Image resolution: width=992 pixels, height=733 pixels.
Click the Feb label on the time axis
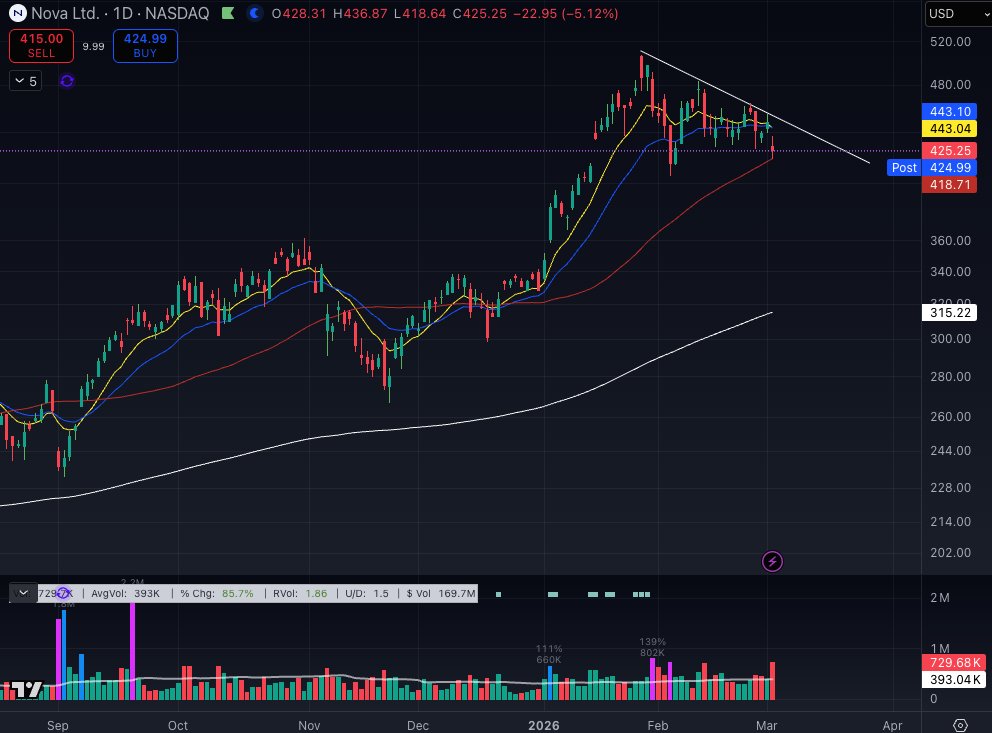657,725
